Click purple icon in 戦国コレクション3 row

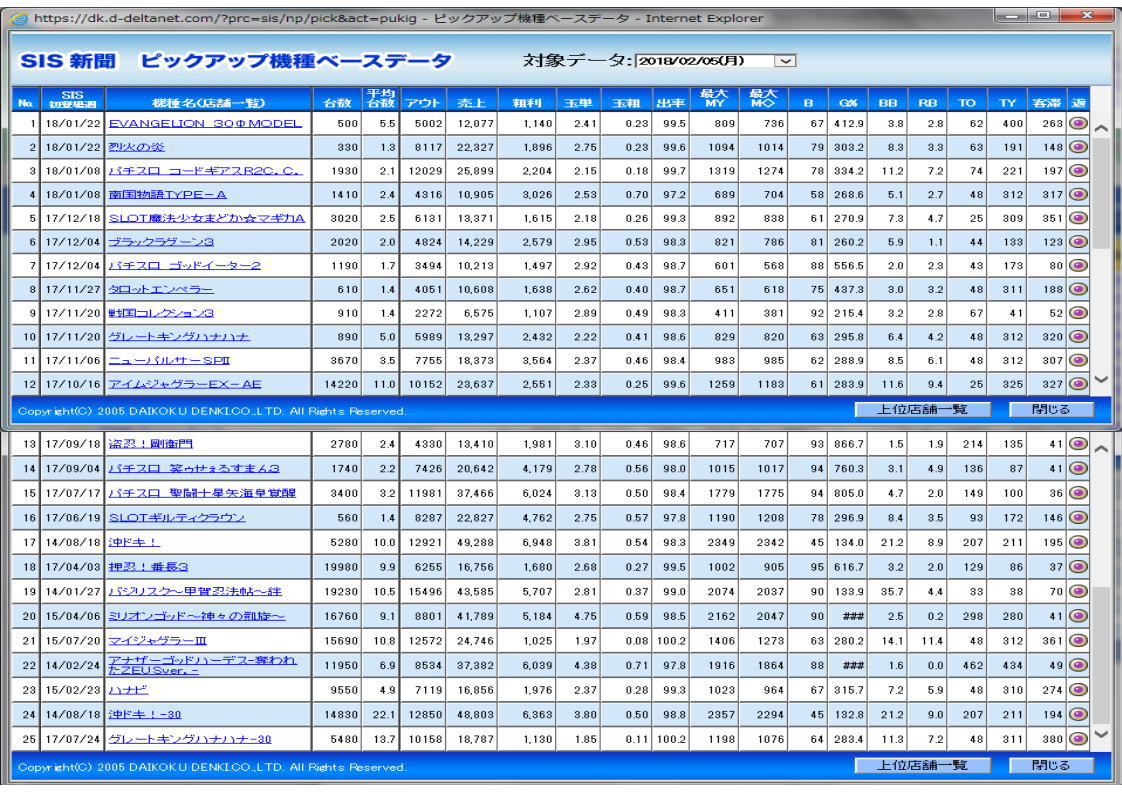point(1078,312)
